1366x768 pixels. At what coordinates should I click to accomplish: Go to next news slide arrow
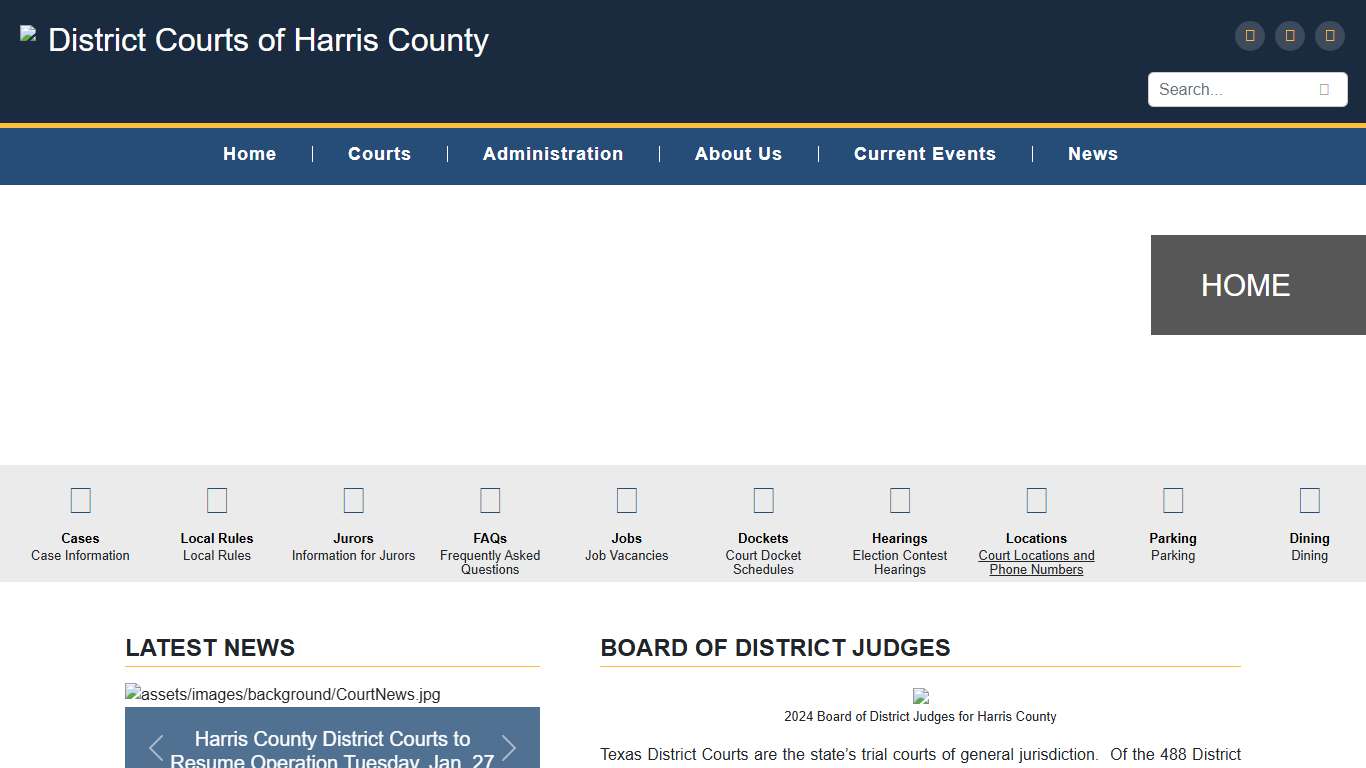(x=509, y=748)
